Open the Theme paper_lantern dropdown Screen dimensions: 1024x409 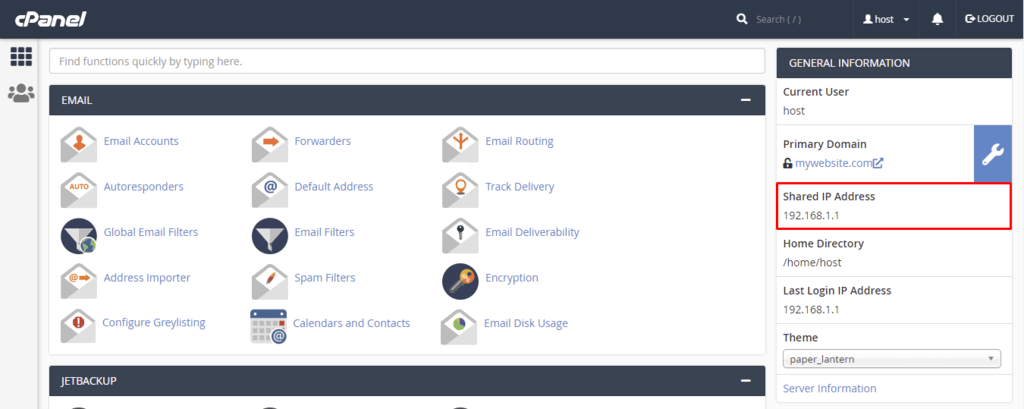point(892,359)
